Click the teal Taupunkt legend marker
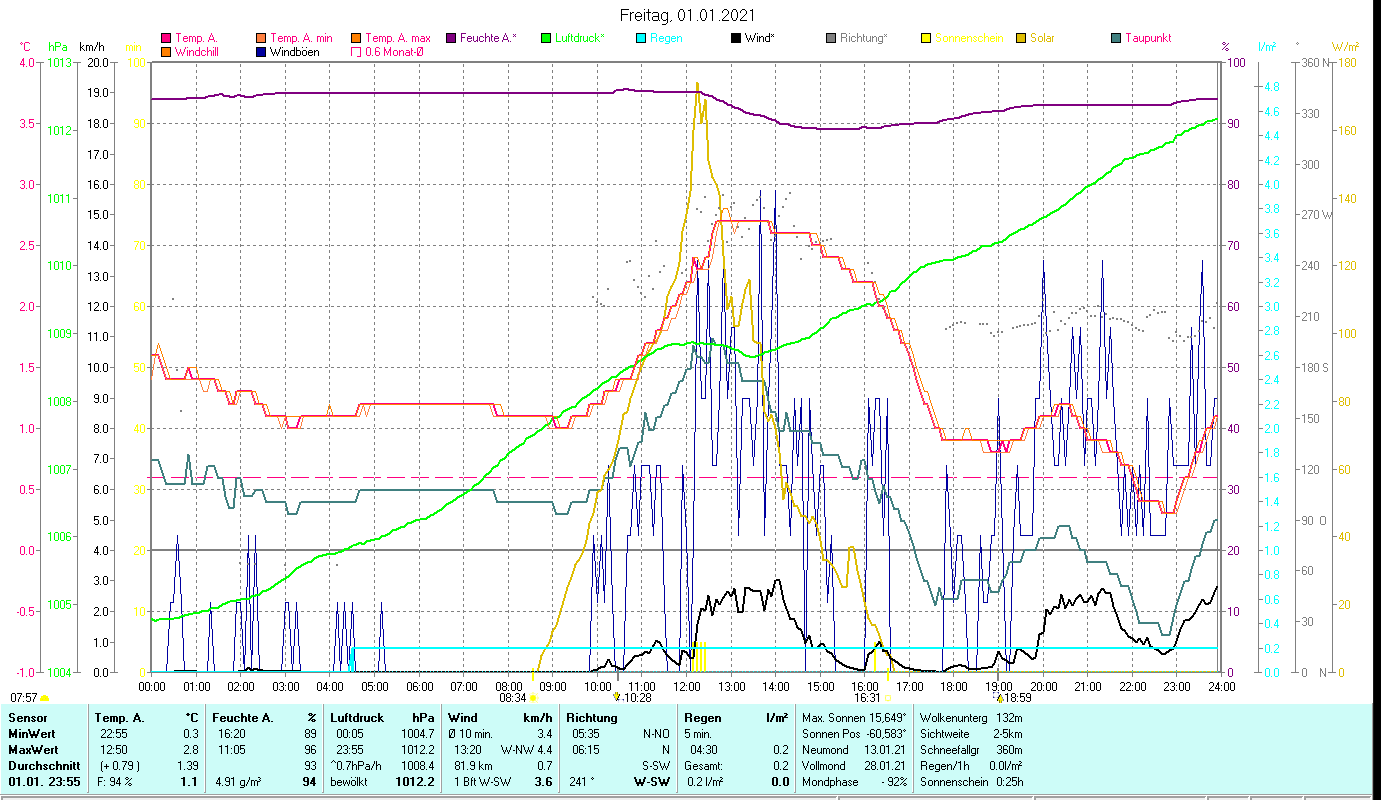1381x800 pixels. pos(1115,38)
